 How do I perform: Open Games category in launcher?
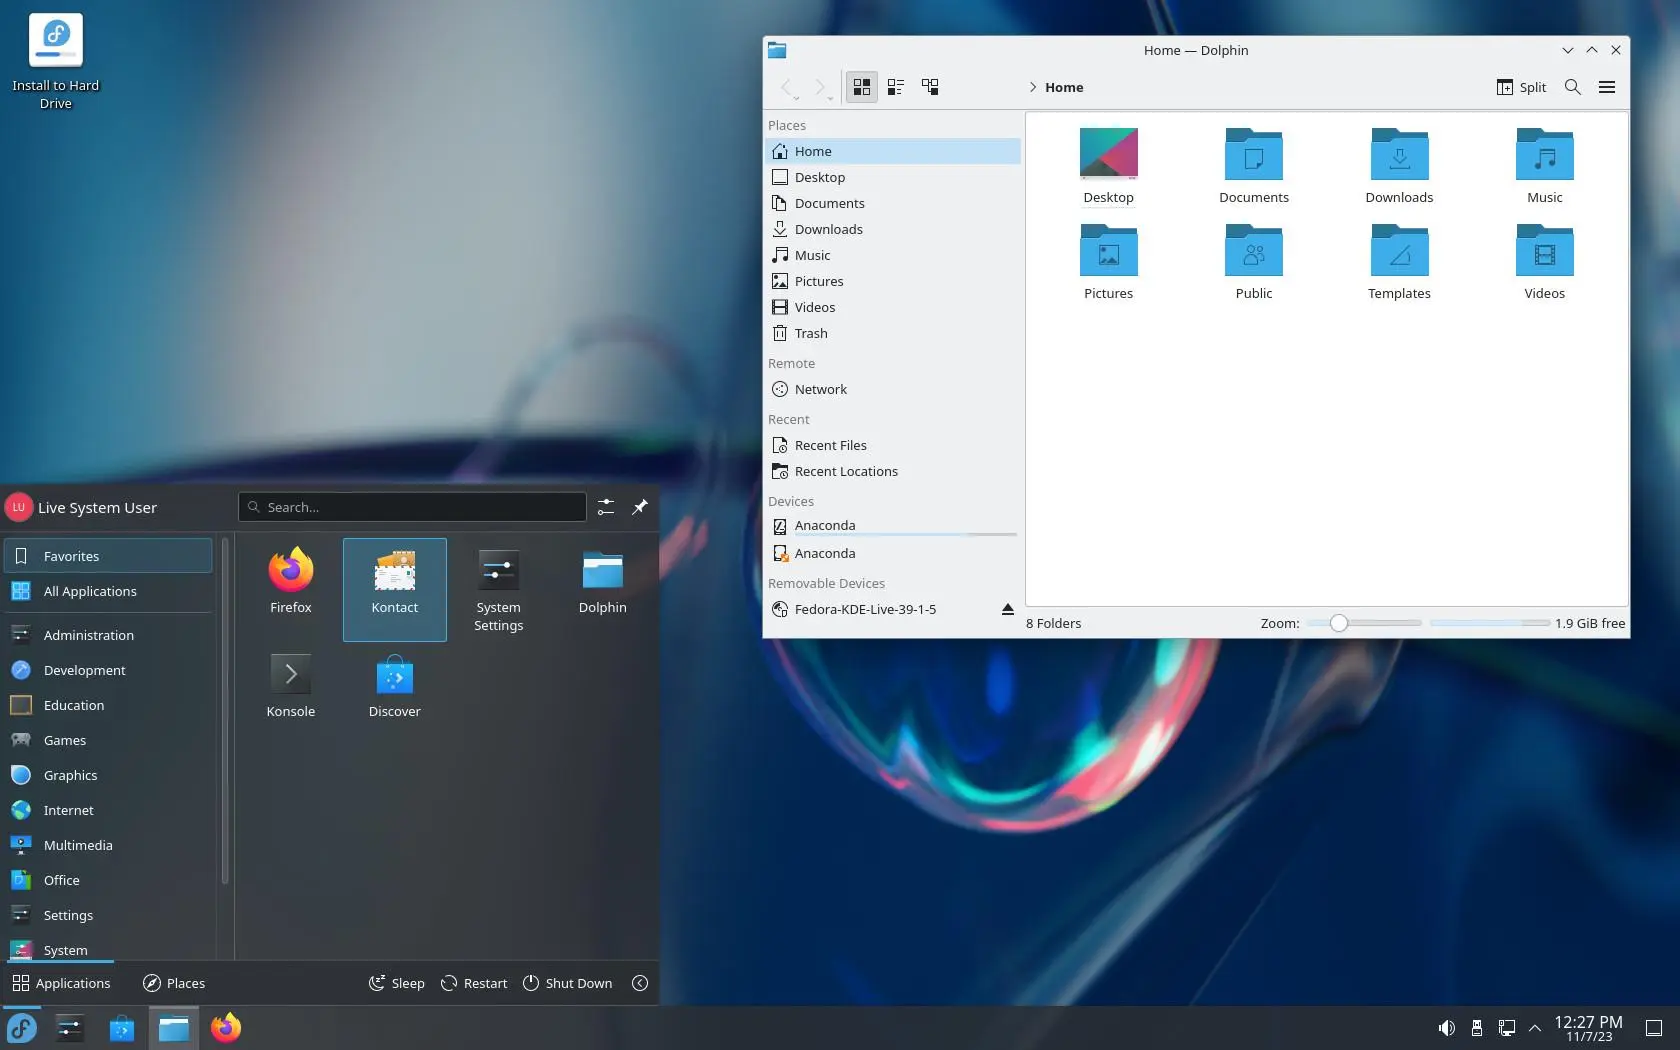(x=108, y=740)
